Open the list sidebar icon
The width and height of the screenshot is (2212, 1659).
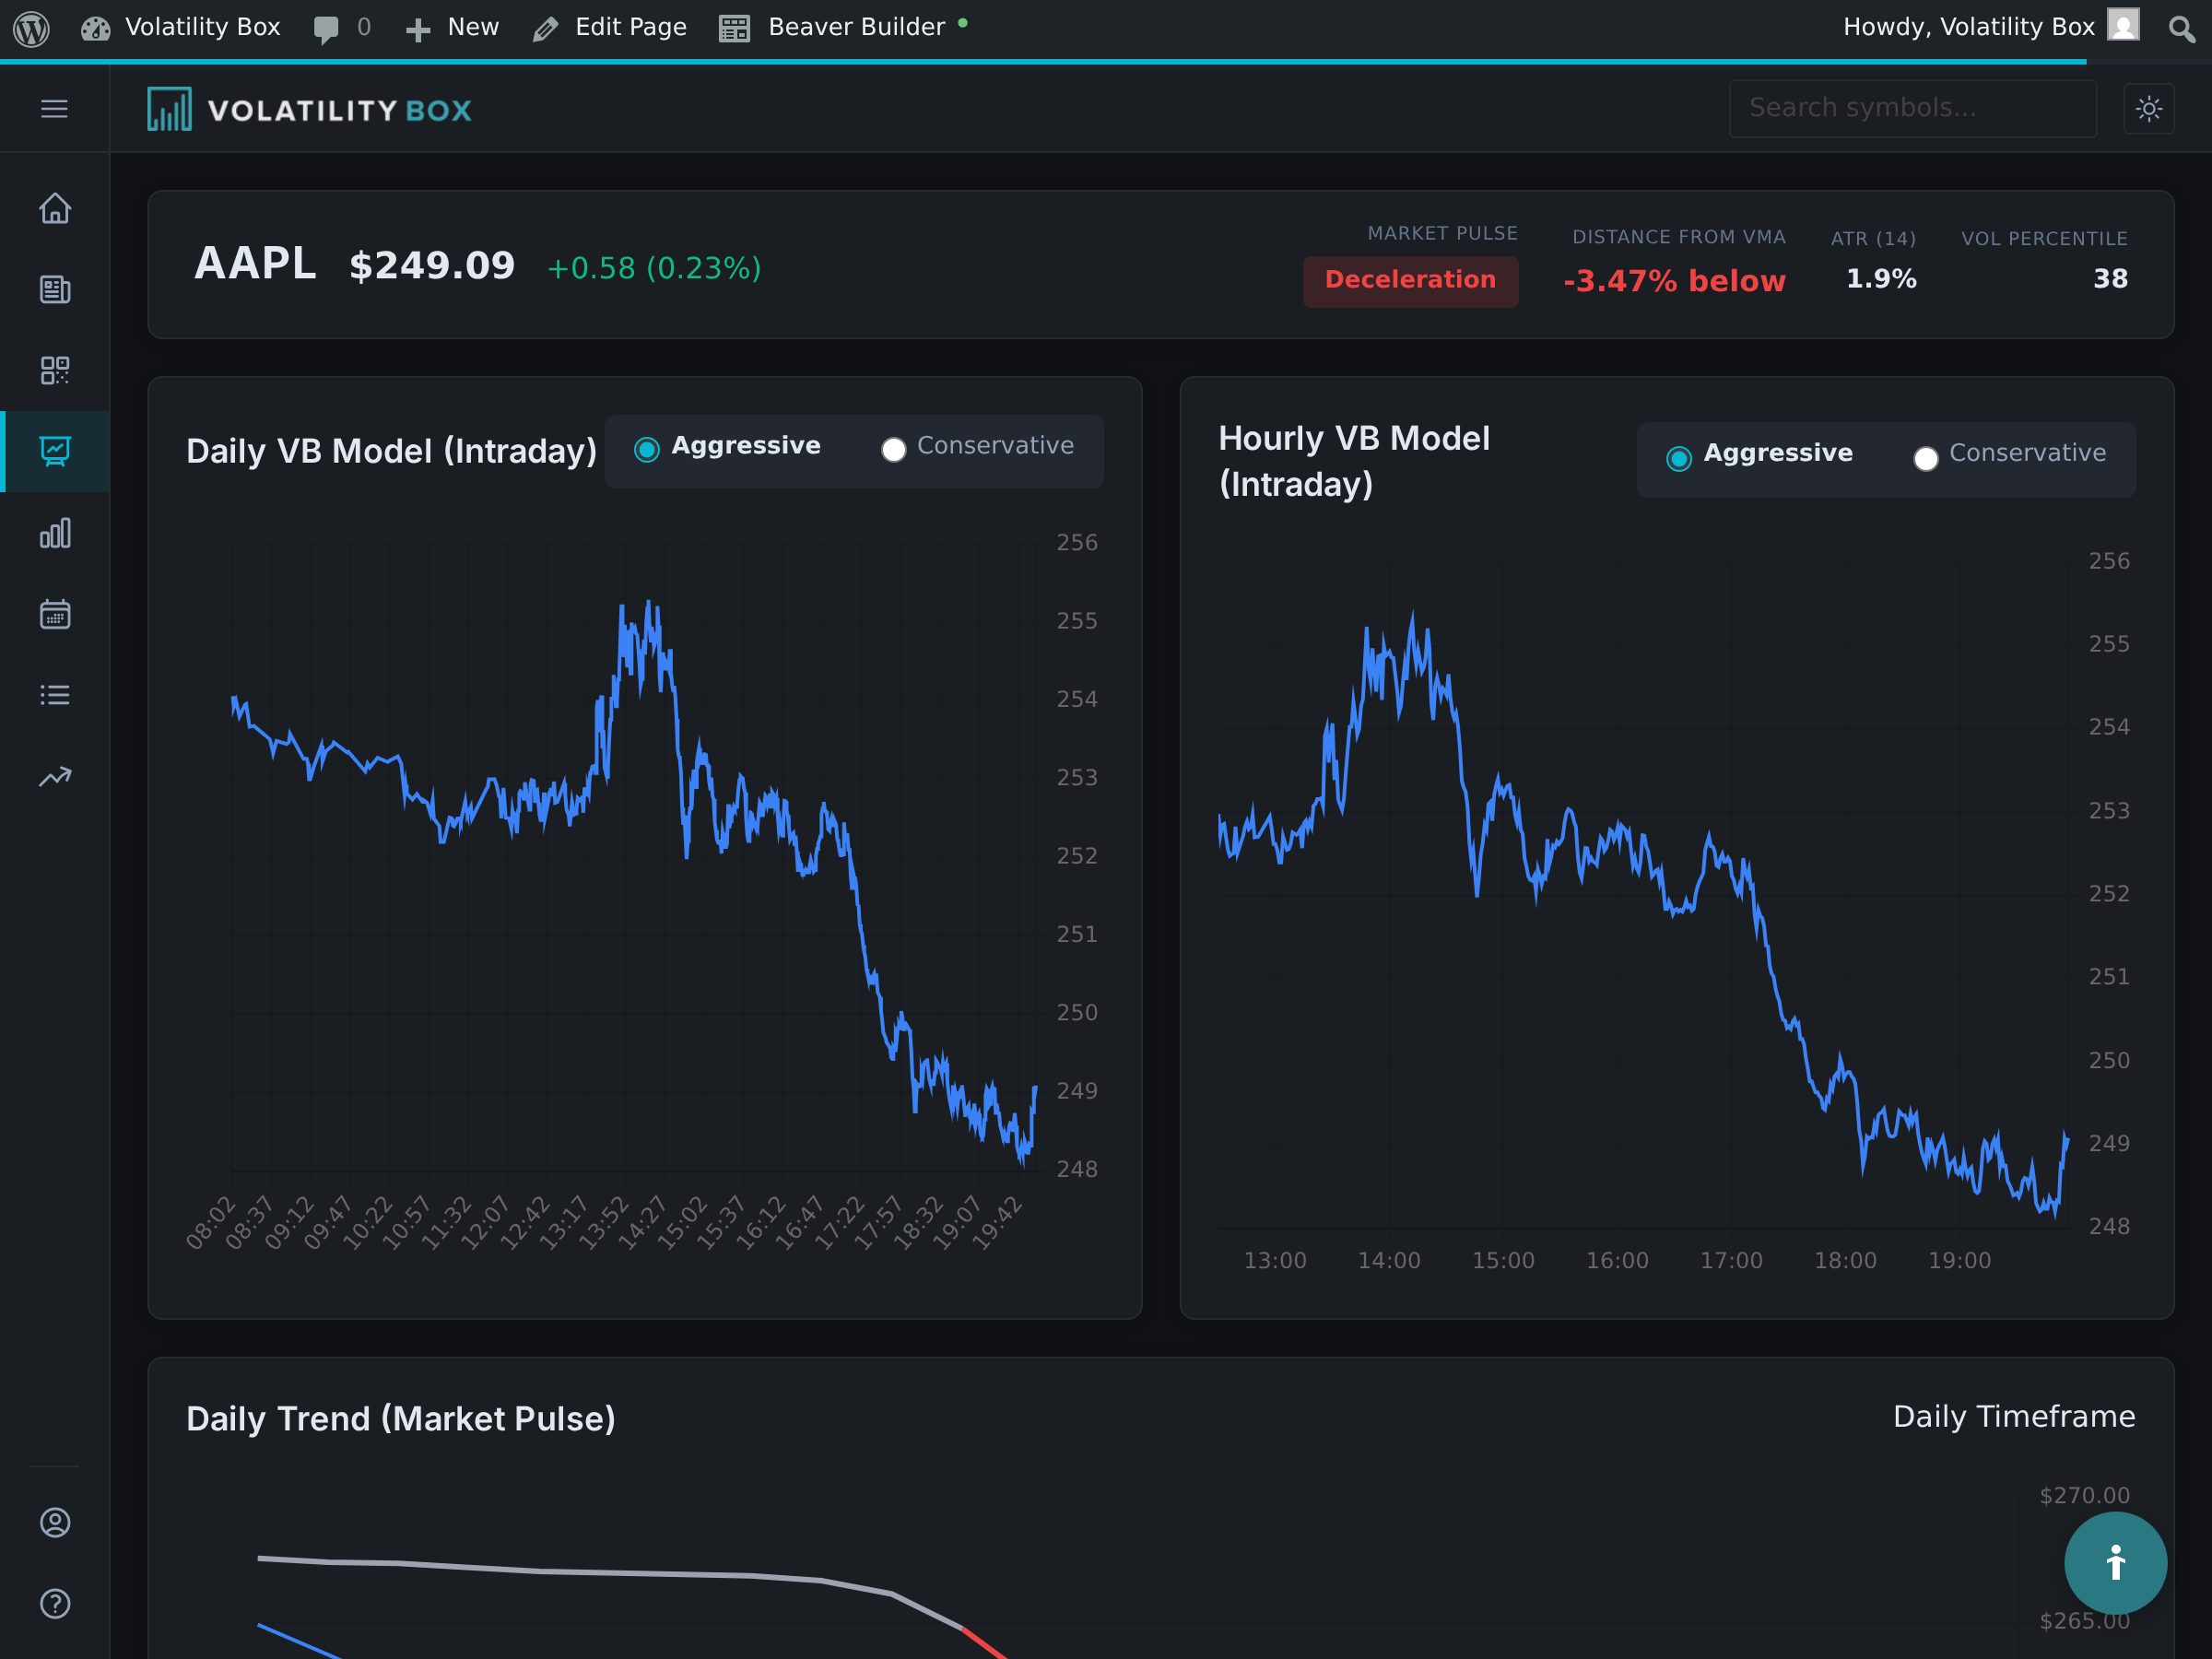pos(55,695)
